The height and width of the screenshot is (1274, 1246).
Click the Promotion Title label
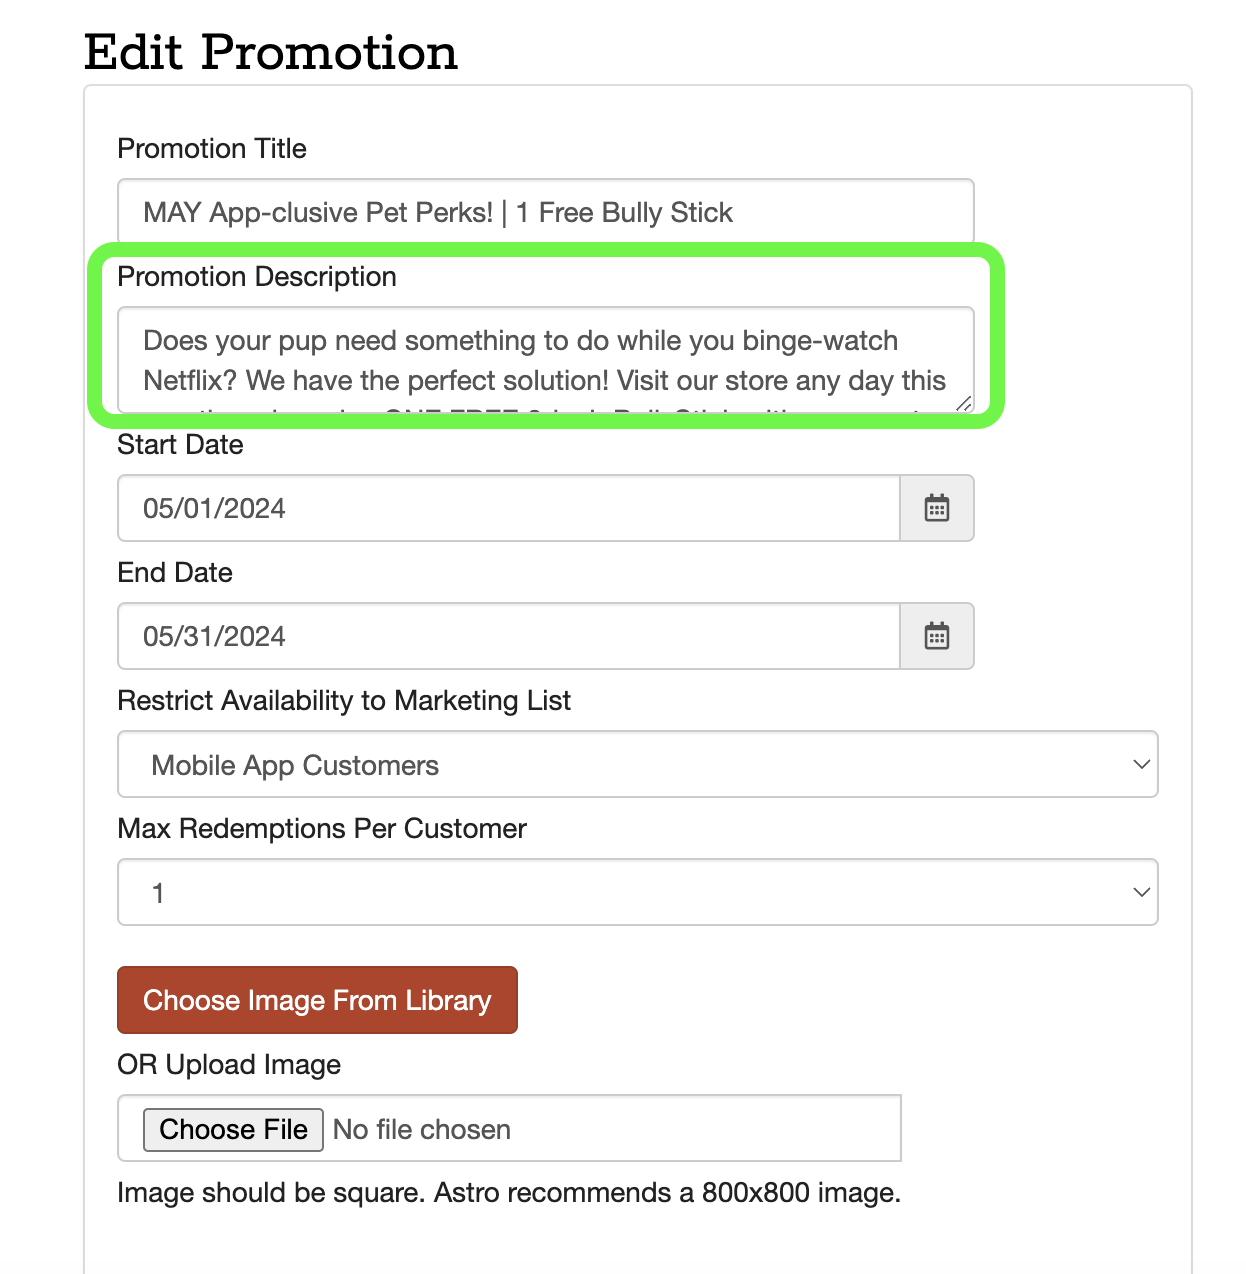[212, 148]
